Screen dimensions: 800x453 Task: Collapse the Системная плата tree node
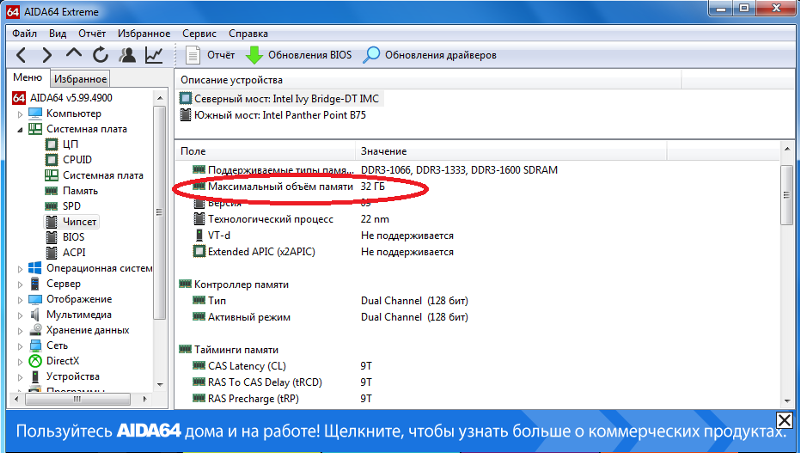point(19,129)
